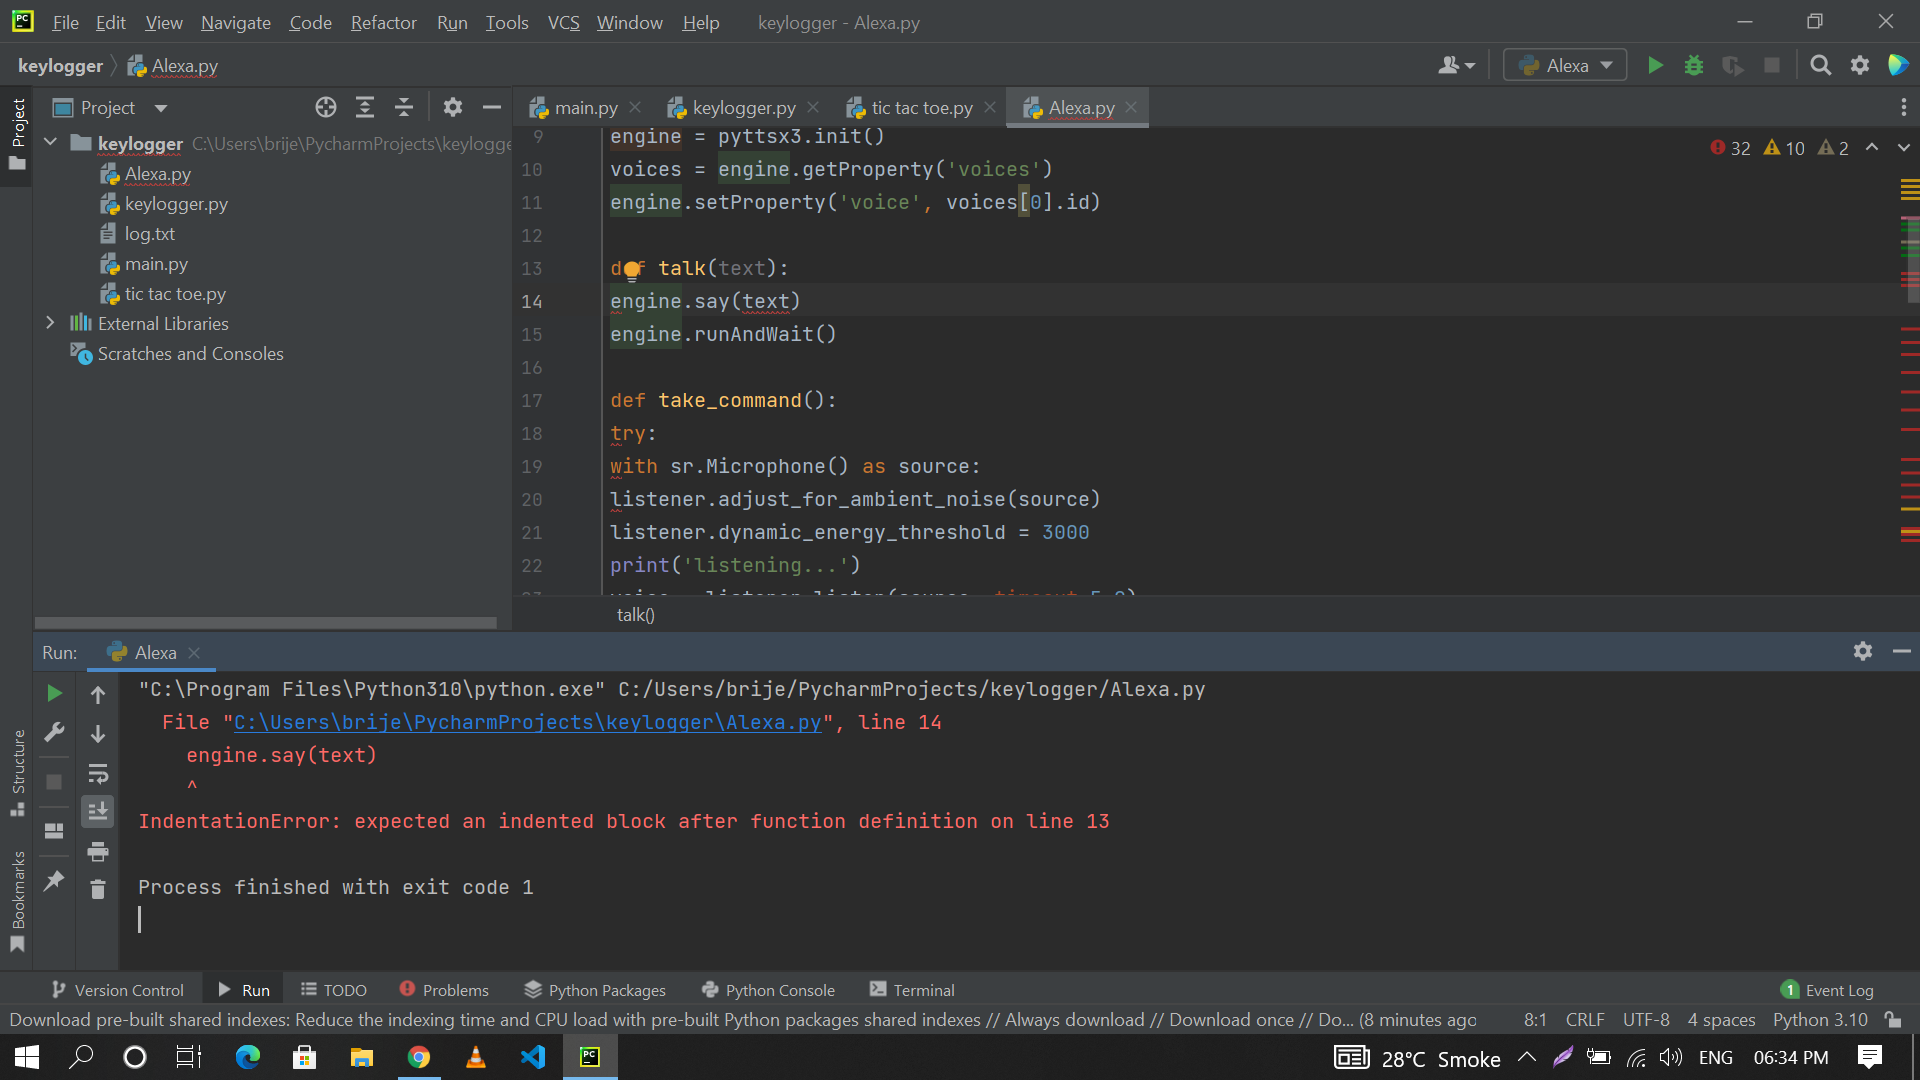Rerun the Alexa script in the Run panel
The height and width of the screenshot is (1080, 1920).
[54, 692]
